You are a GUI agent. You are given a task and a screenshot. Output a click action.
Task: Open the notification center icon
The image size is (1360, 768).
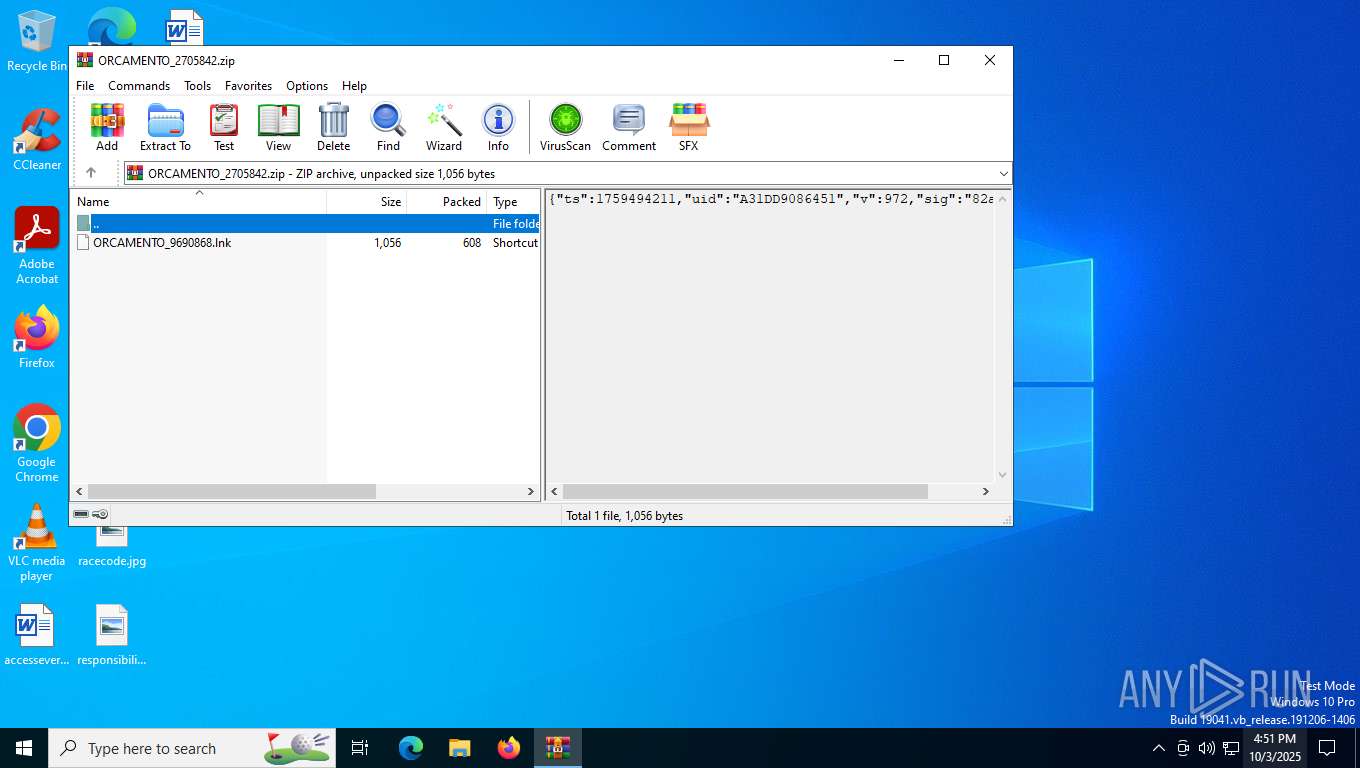pos(1327,748)
